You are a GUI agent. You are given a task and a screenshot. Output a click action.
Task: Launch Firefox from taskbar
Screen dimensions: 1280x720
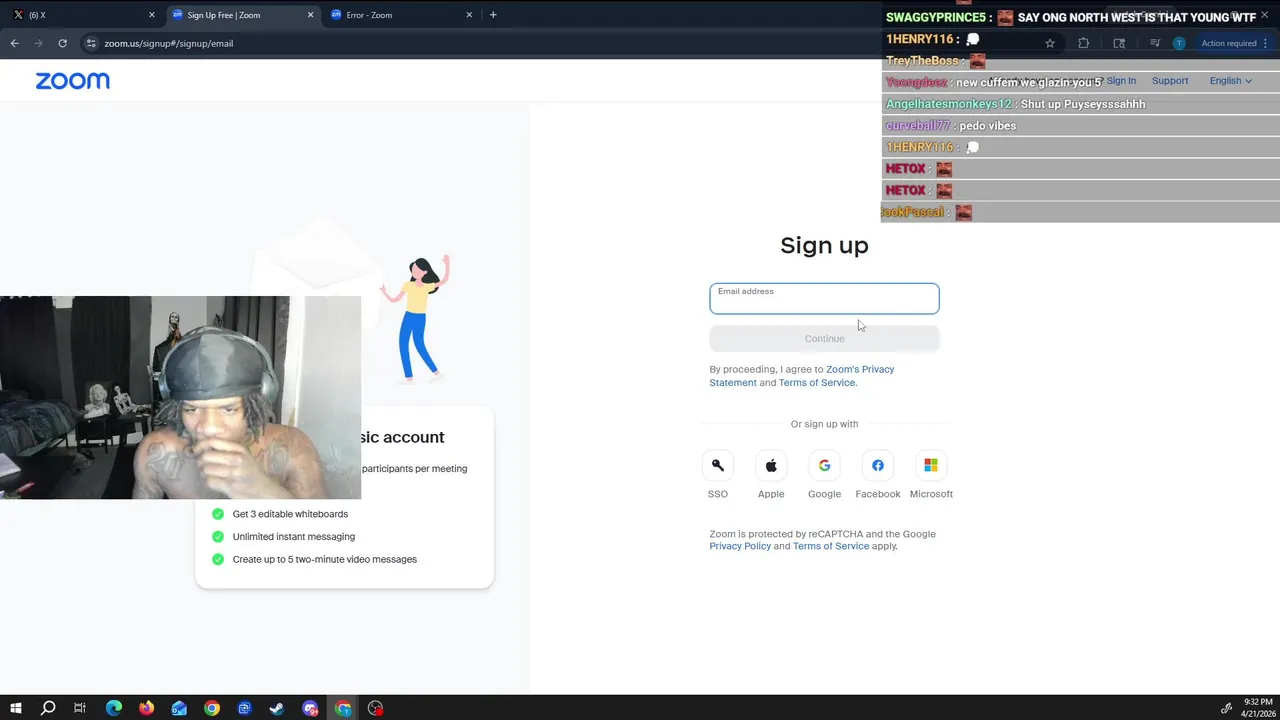(147, 708)
